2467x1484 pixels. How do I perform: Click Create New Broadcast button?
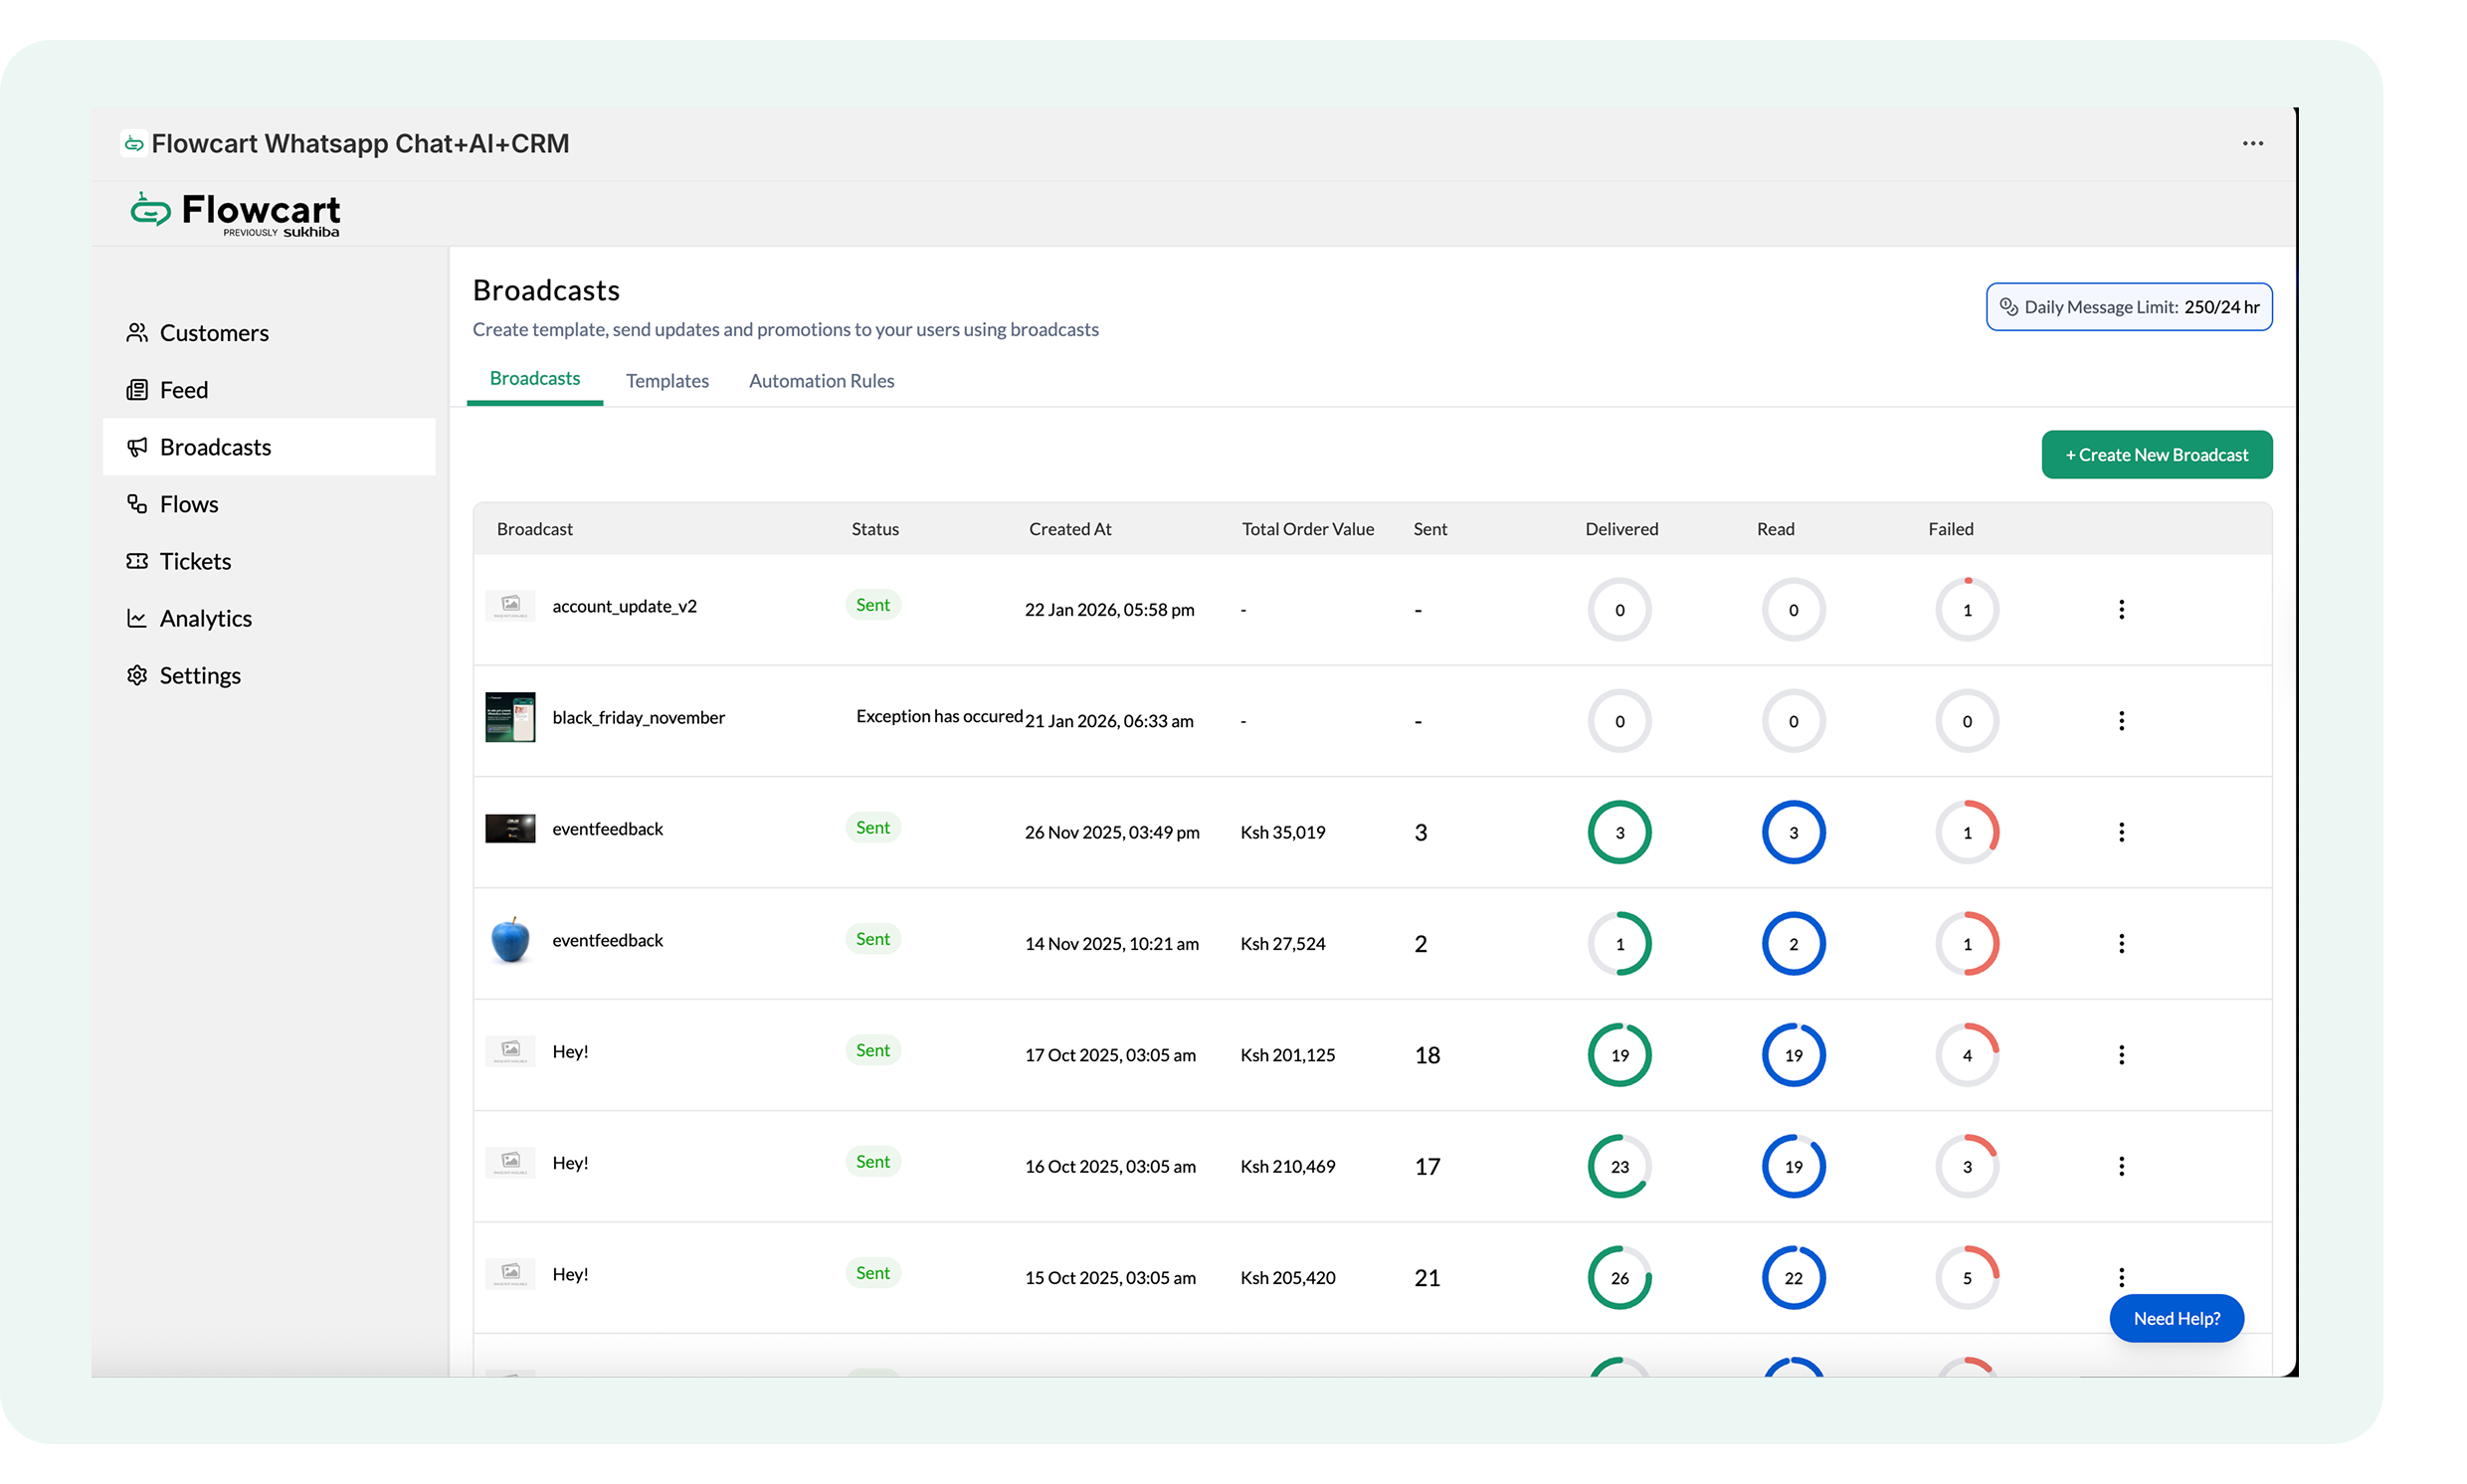coord(2156,455)
